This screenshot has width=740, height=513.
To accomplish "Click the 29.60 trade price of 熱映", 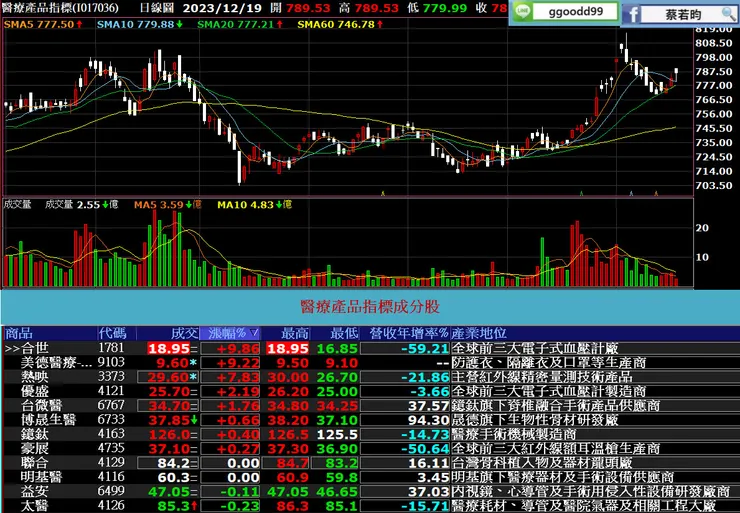I will [x=168, y=378].
